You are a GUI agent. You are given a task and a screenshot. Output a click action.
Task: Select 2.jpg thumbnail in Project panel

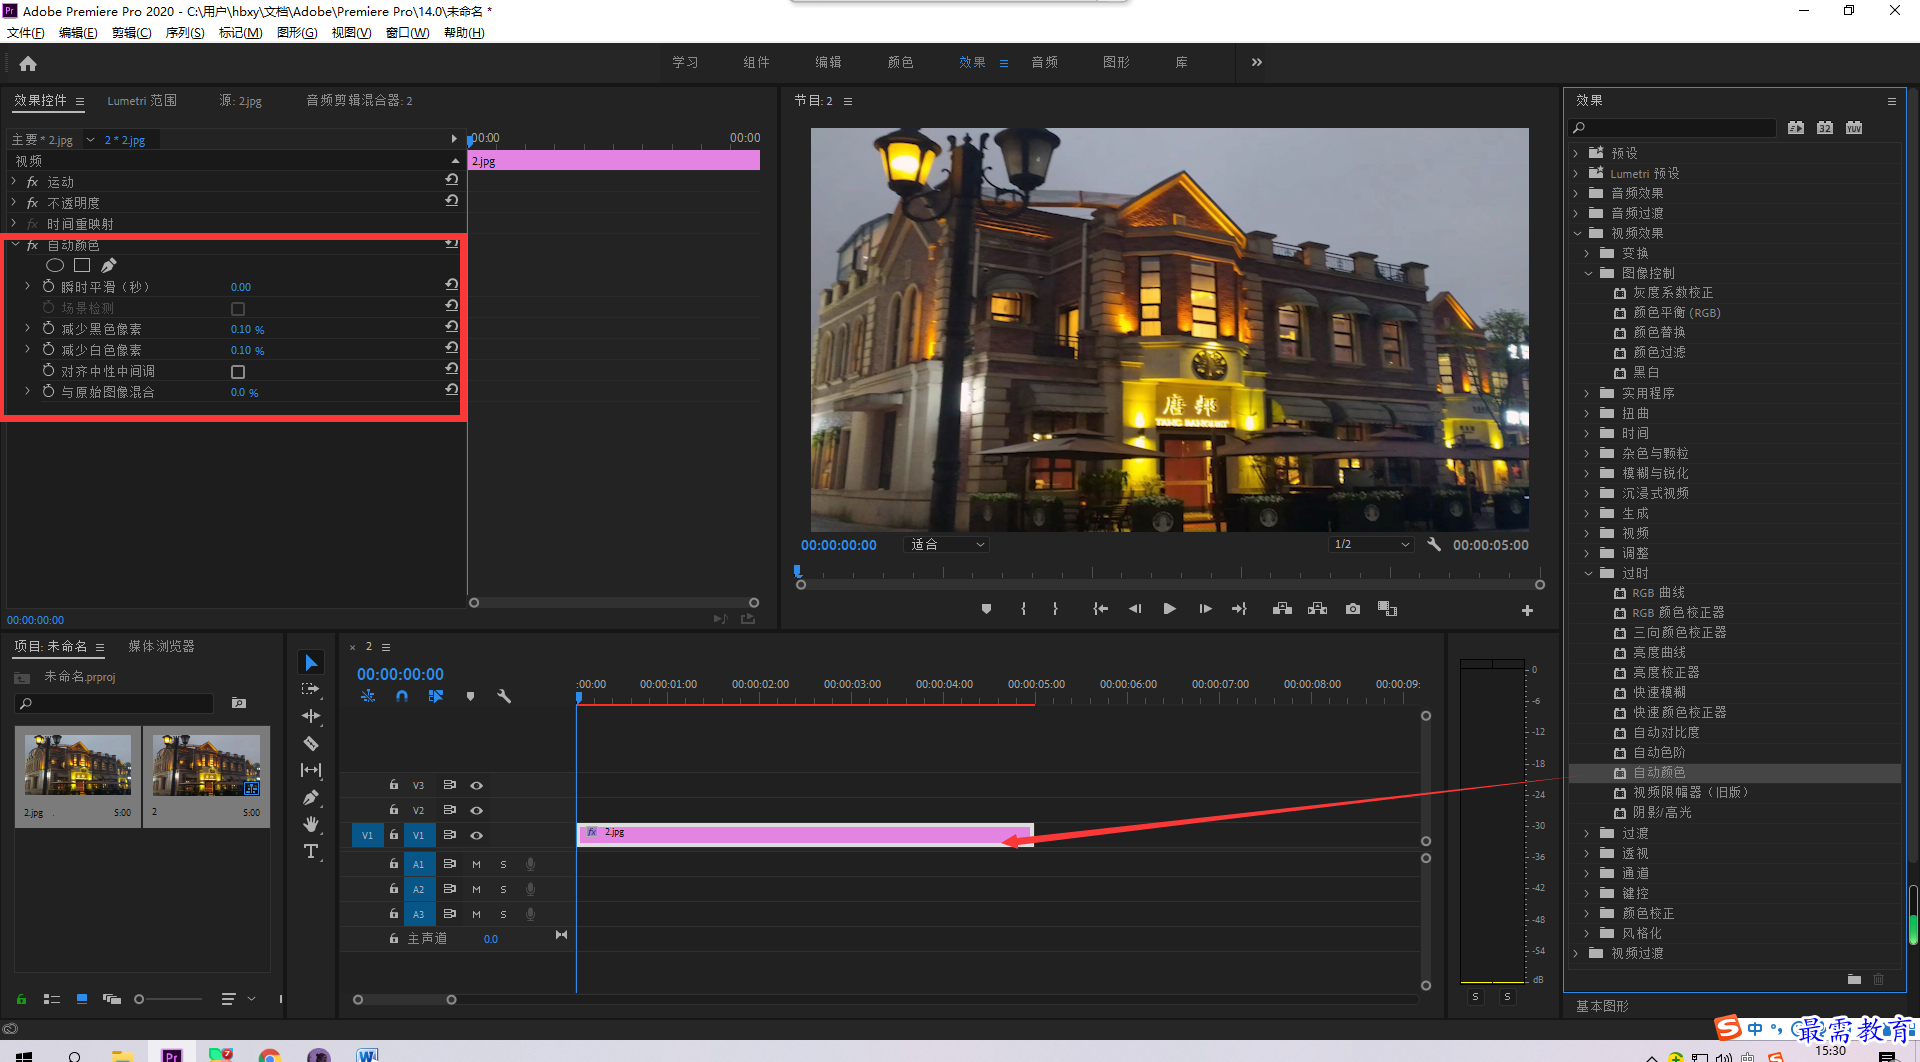point(78,765)
